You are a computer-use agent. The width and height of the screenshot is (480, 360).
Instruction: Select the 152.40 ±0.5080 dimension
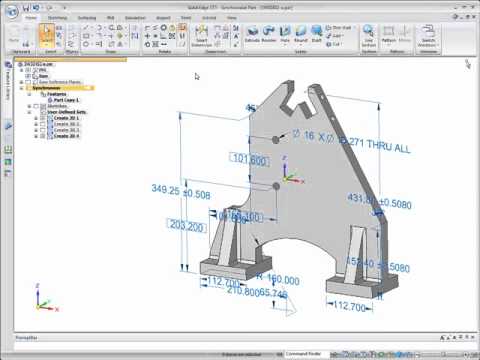(378, 265)
